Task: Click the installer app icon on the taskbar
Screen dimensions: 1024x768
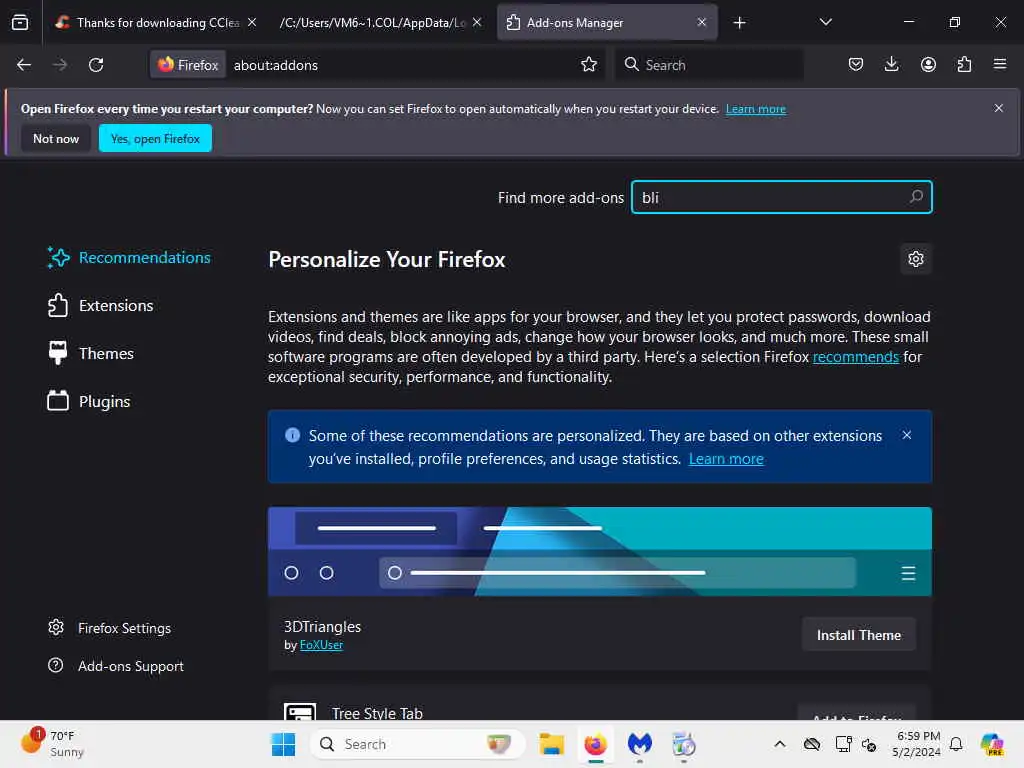Action: 683,744
